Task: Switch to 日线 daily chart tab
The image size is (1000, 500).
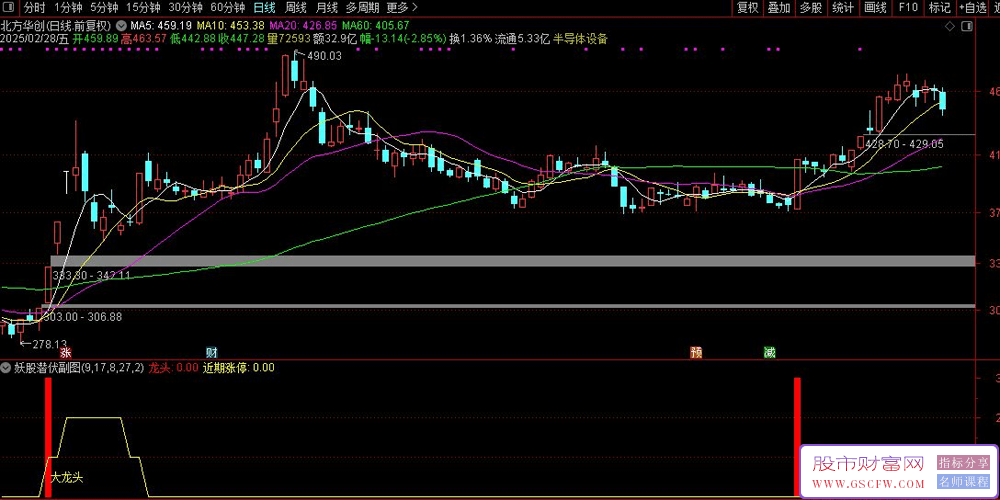Action: click(265, 8)
